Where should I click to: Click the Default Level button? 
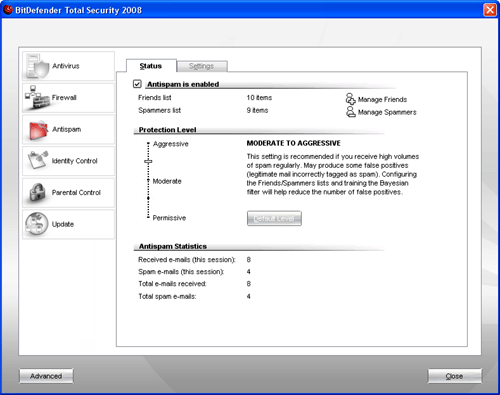pyautogui.click(x=274, y=218)
